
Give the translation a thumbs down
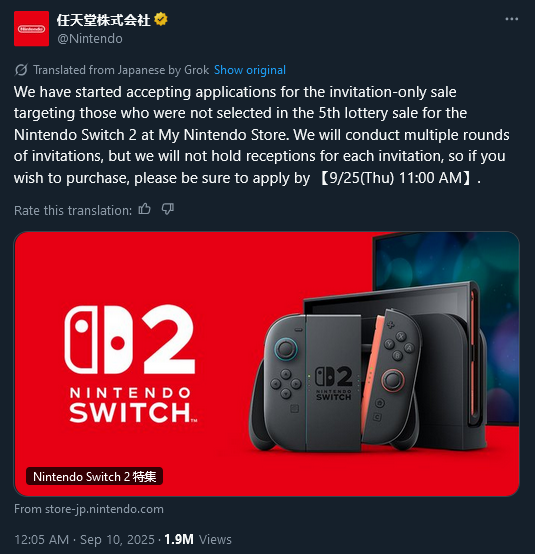coord(168,210)
